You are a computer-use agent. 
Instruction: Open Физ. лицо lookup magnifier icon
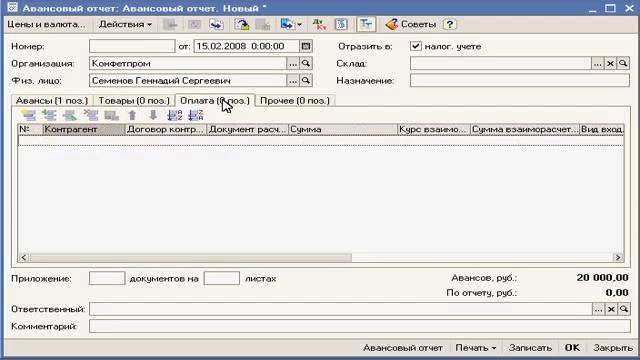306,80
